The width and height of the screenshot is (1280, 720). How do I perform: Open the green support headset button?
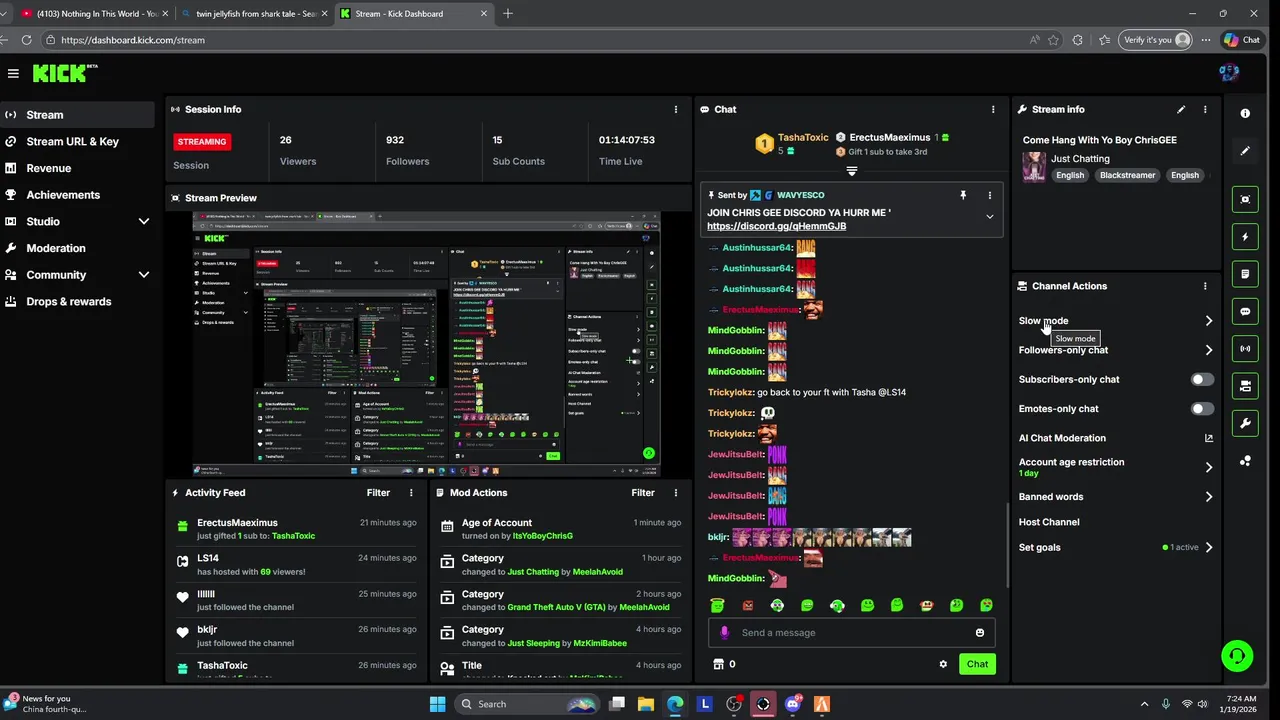1237,656
